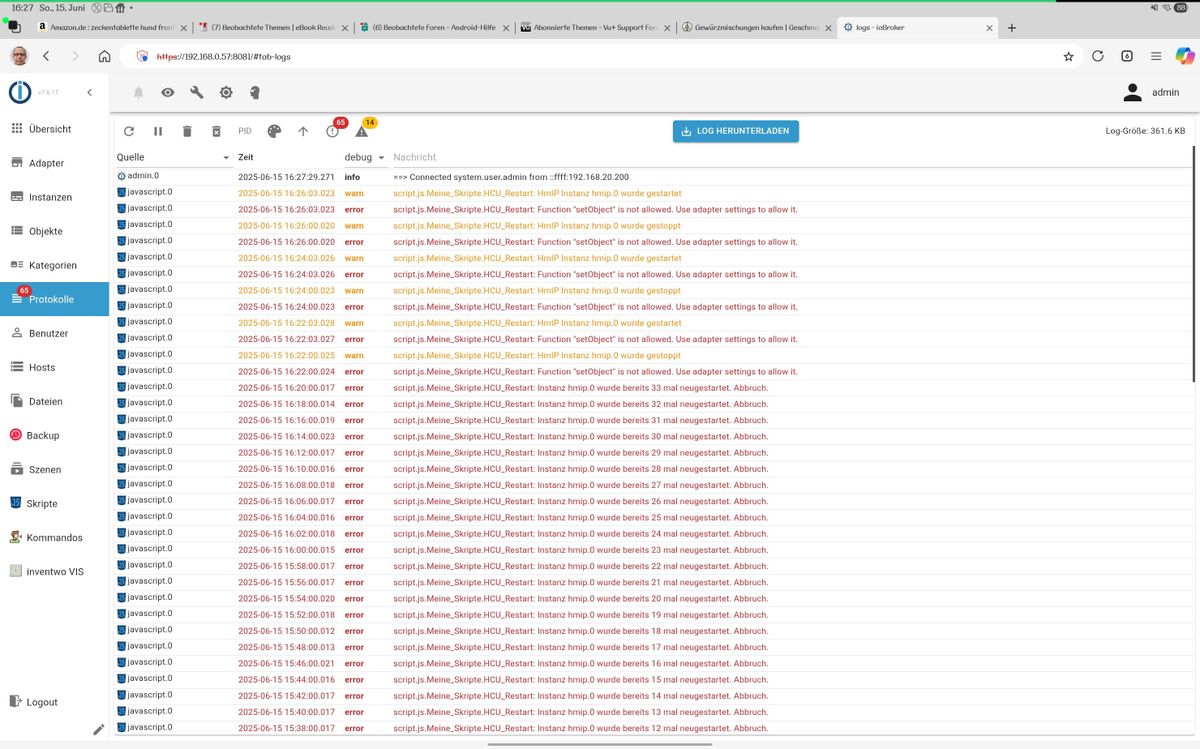This screenshot has width=1200, height=749.
Task: Open Skripte in the sidebar menu
Action: click(x=42, y=503)
